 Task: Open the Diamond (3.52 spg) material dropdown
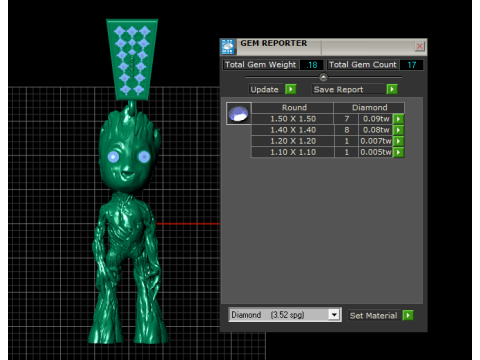[334, 315]
